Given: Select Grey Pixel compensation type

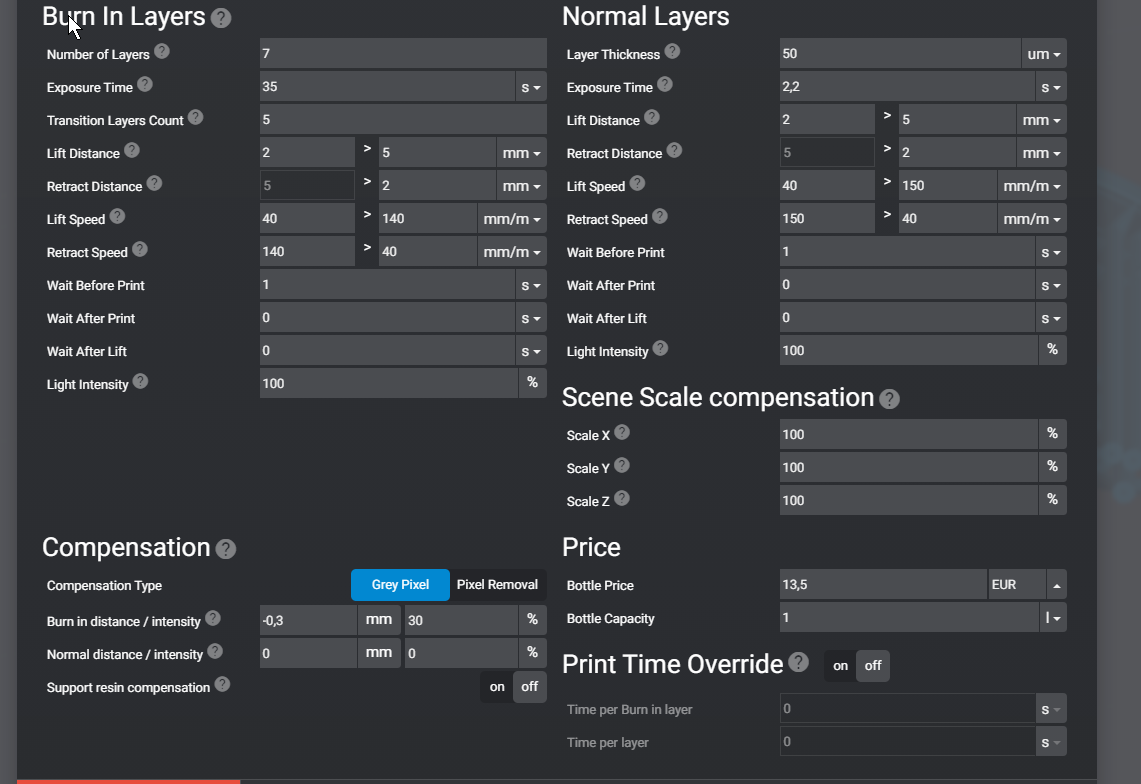Looking at the screenshot, I should click(400, 585).
